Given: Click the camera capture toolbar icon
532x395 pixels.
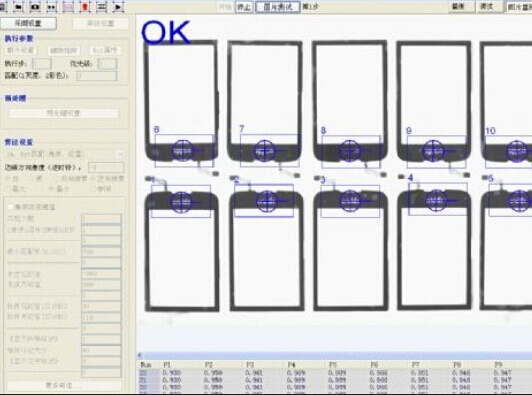Looking at the screenshot, I should tap(35, 6).
